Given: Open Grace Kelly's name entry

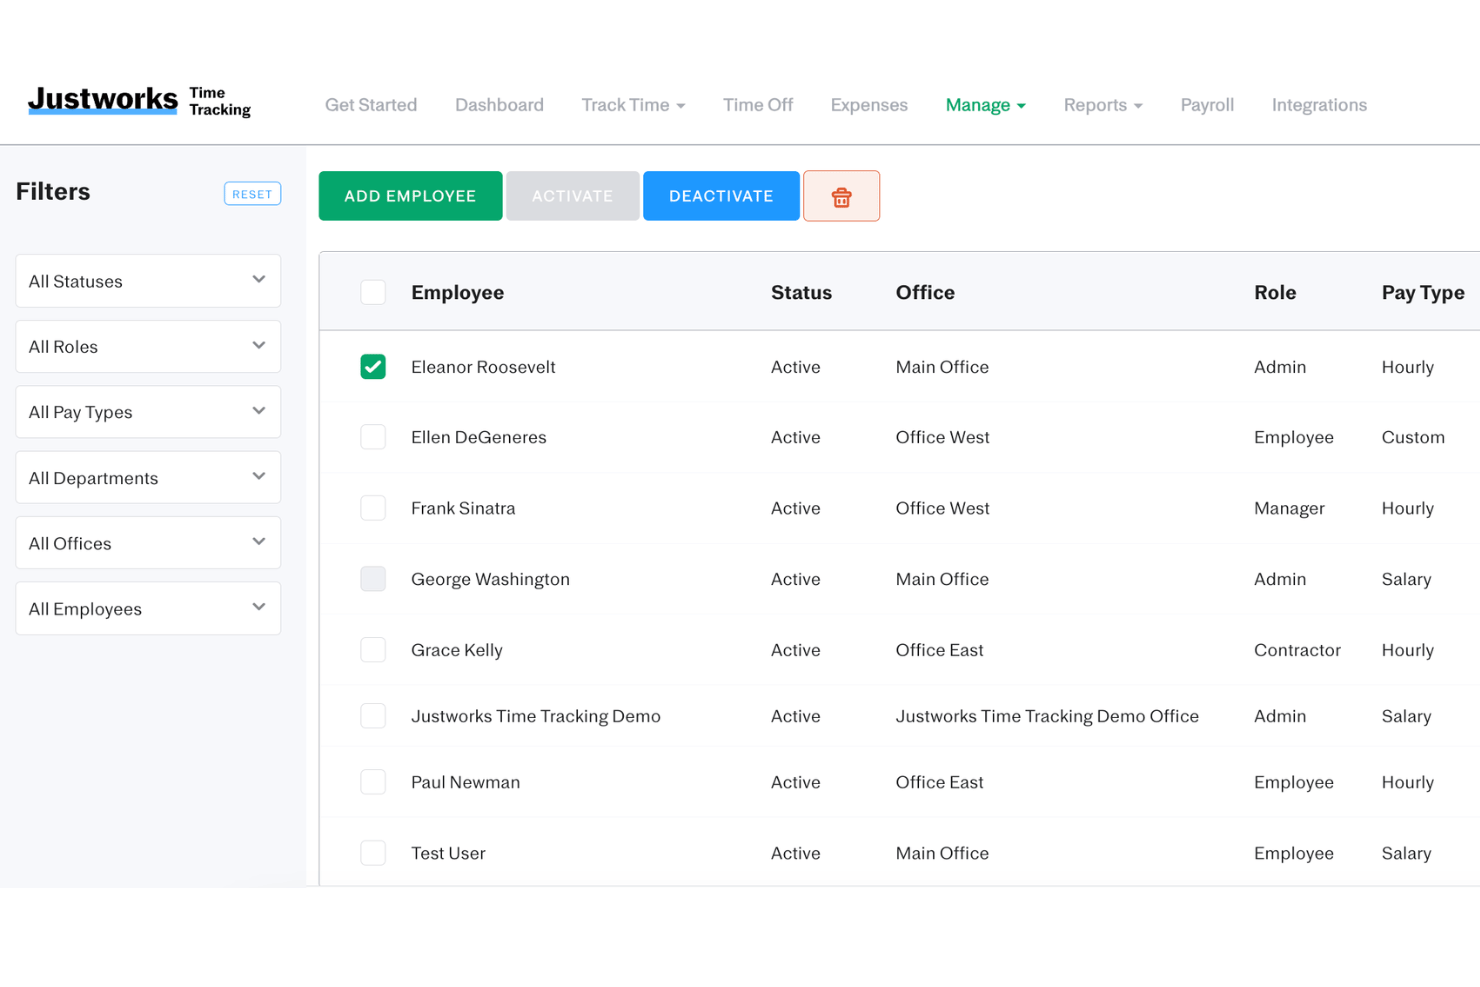Looking at the screenshot, I should click(456, 650).
